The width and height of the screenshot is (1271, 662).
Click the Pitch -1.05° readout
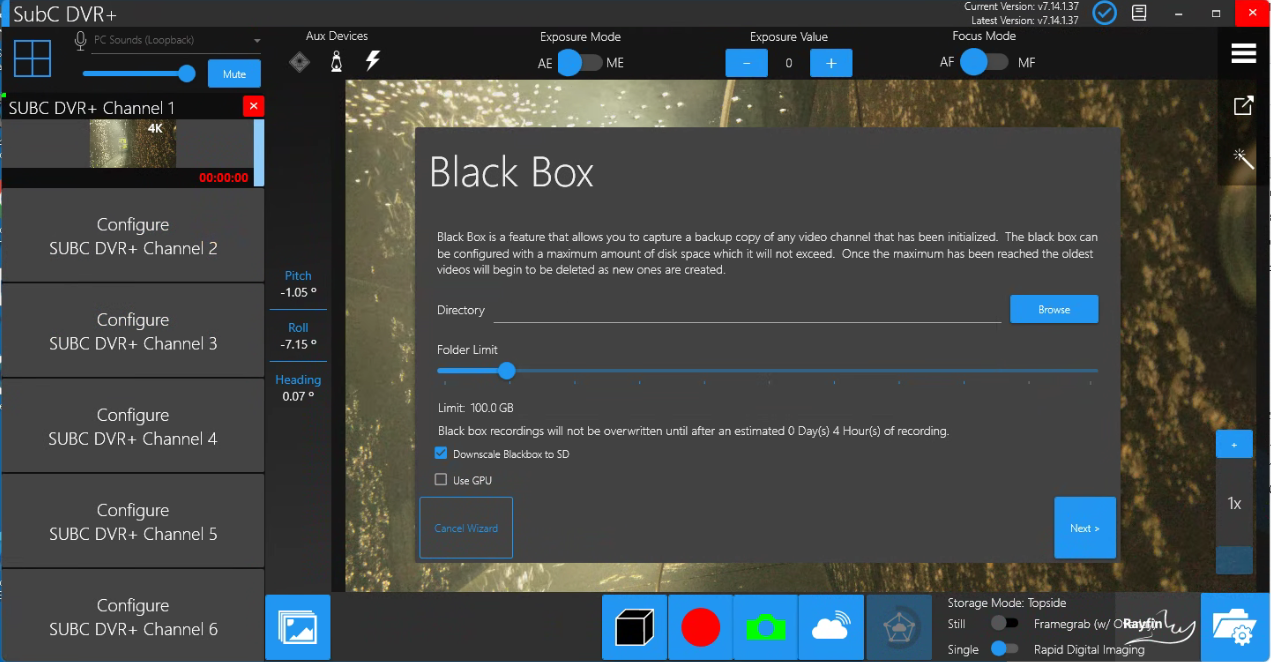coord(298,284)
